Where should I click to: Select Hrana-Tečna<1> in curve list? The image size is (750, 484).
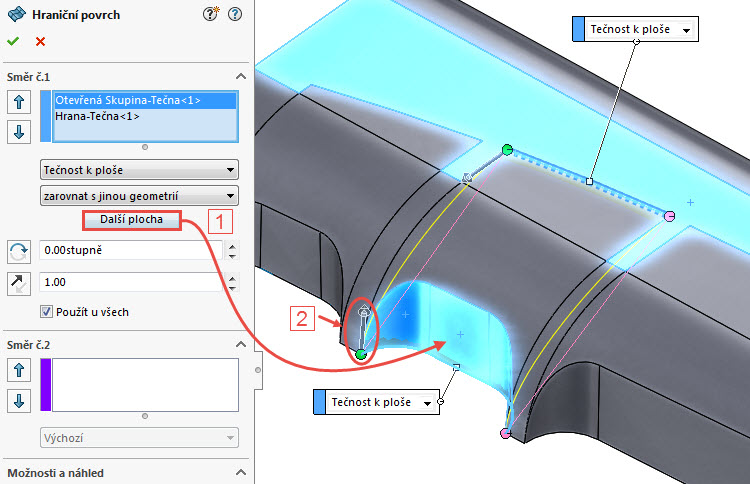[x=145, y=116]
